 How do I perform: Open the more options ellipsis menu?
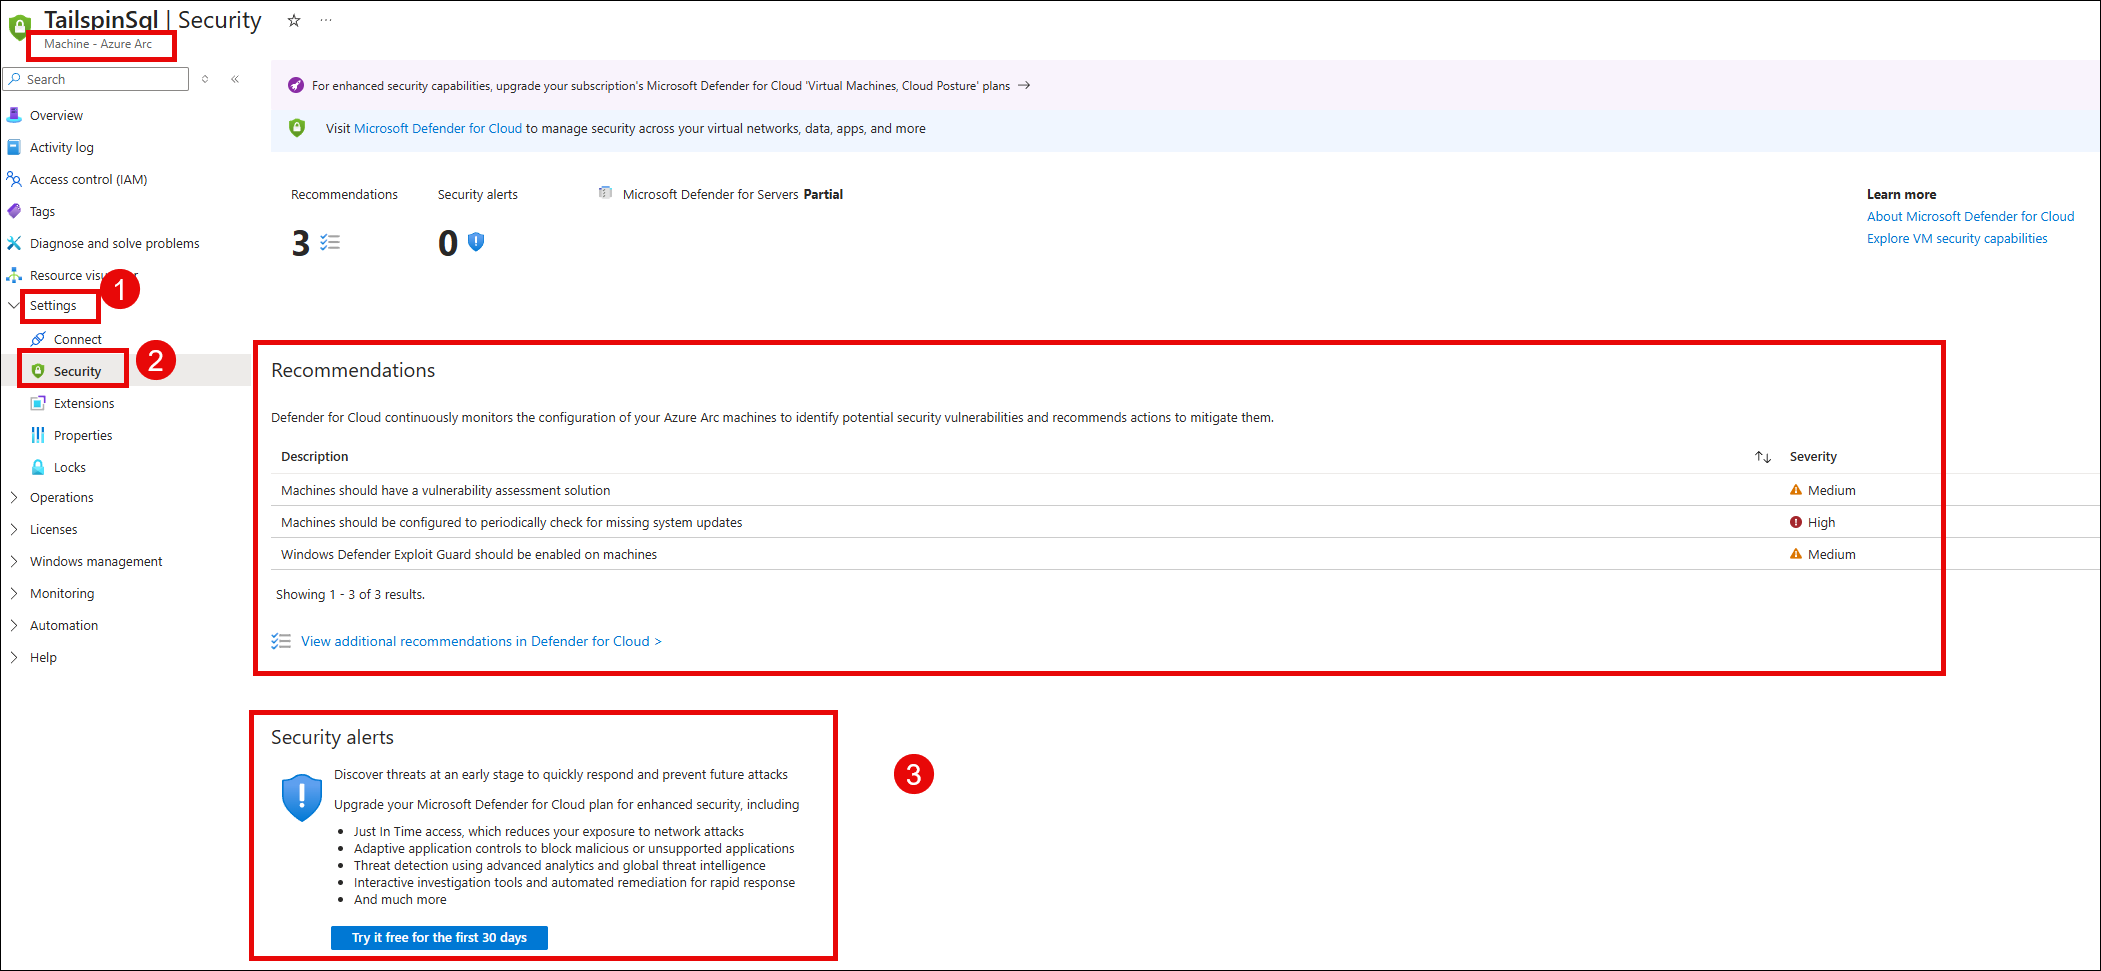[325, 20]
